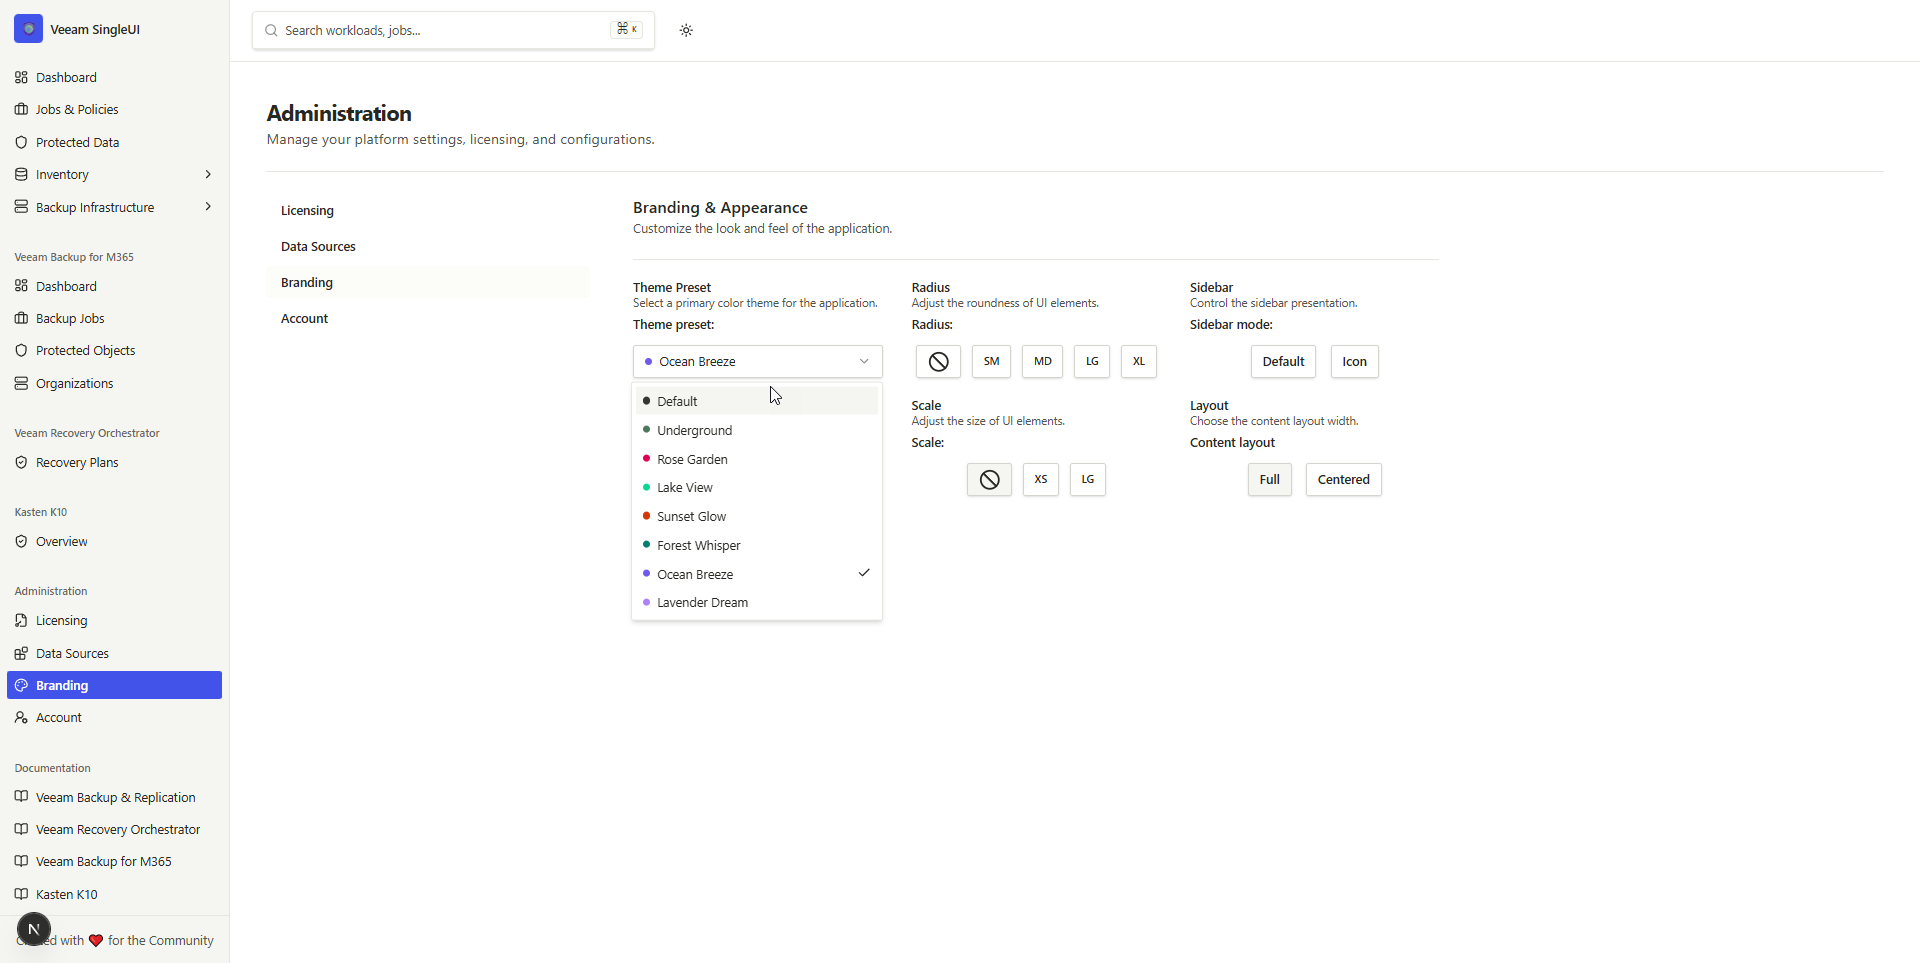1920x963 pixels.
Task: Click the Protected Objects shield icon
Action: point(21,350)
